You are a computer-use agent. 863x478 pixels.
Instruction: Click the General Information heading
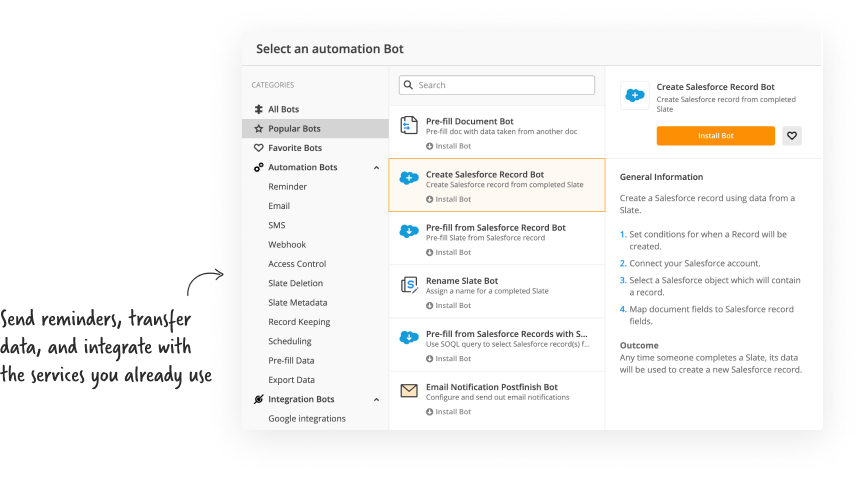tap(661, 177)
